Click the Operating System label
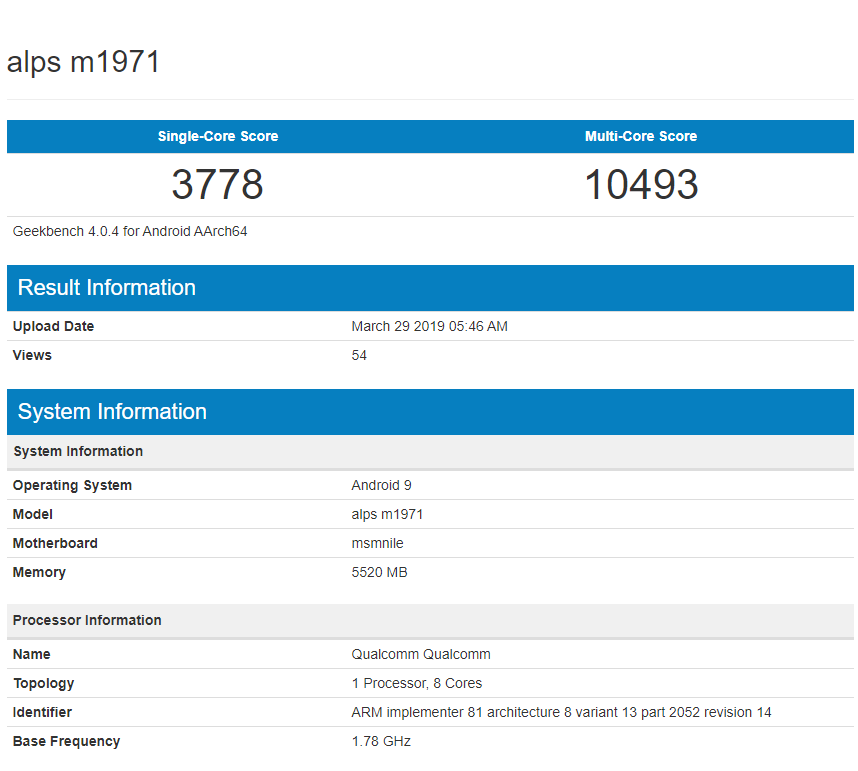The height and width of the screenshot is (771, 858). pyautogui.click(x=72, y=485)
